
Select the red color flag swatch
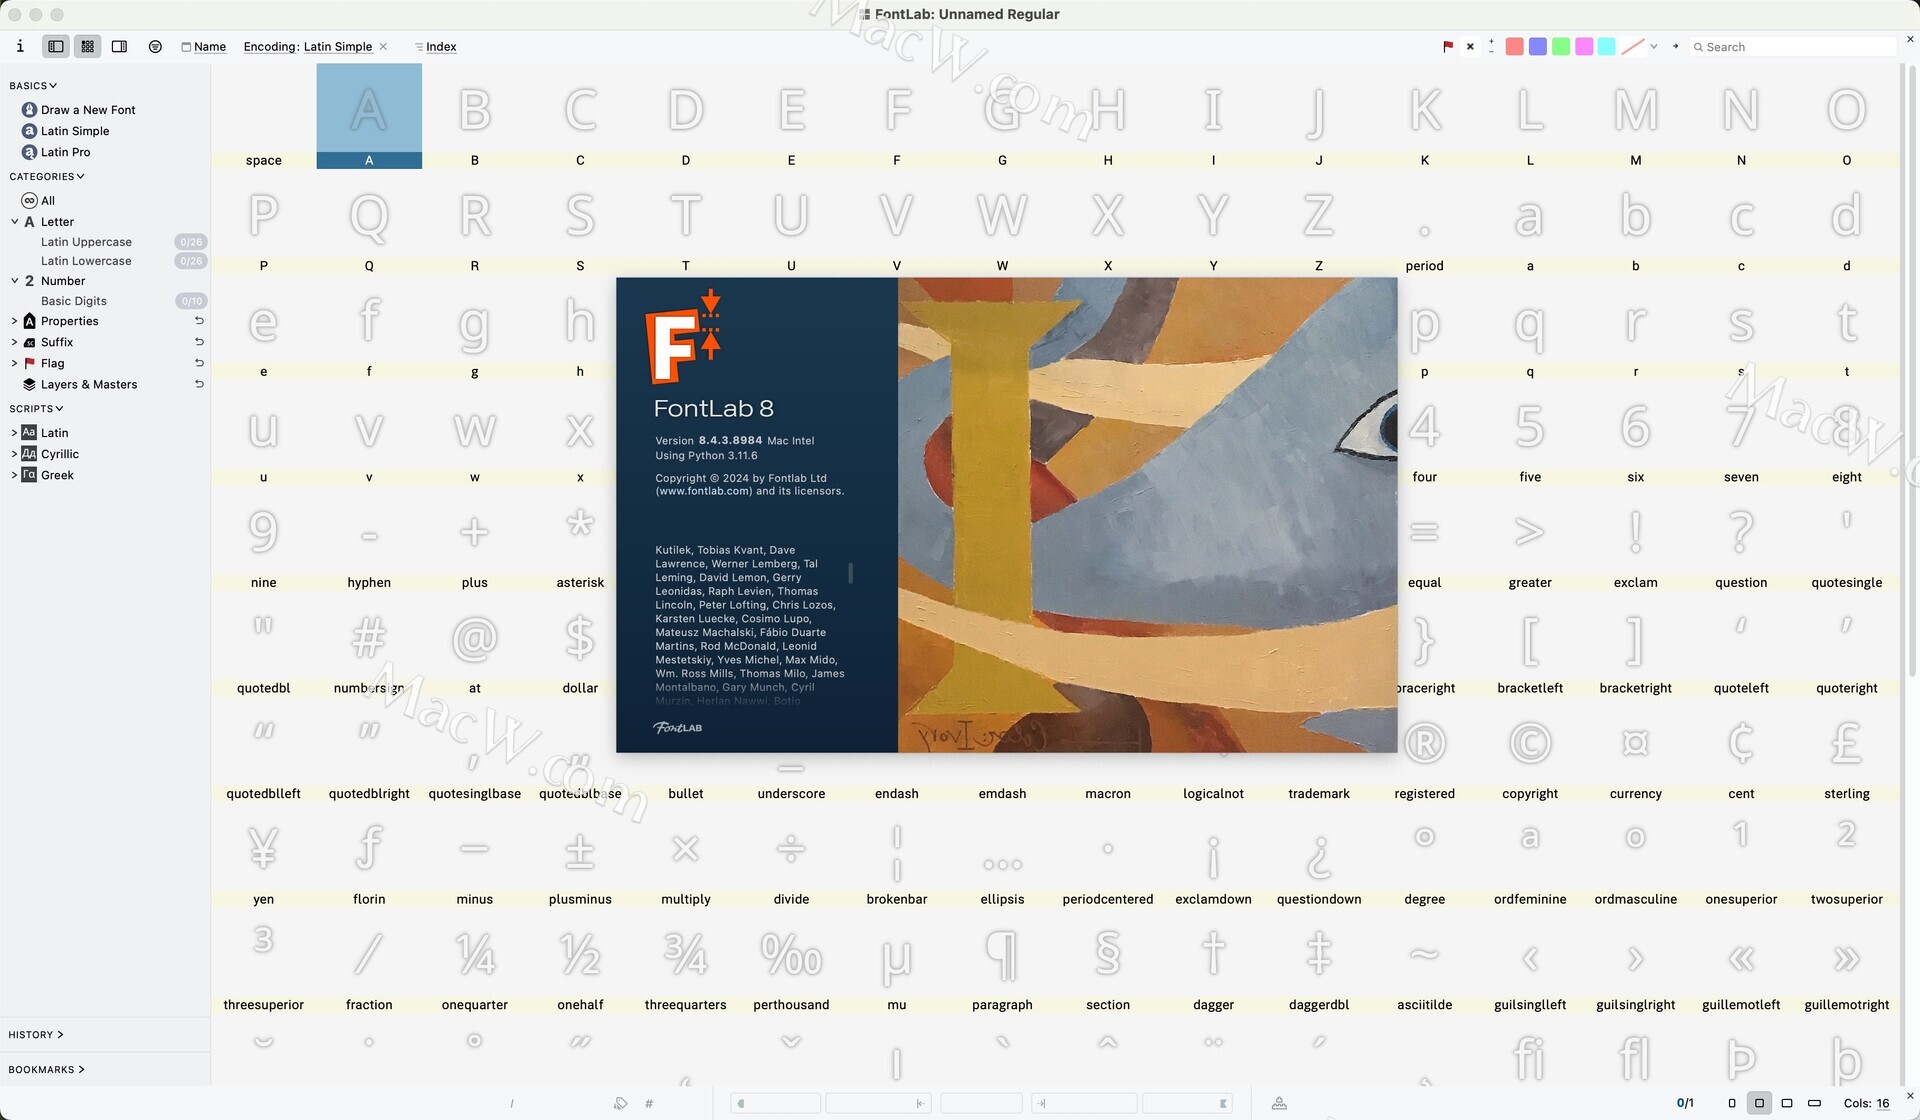click(1515, 46)
